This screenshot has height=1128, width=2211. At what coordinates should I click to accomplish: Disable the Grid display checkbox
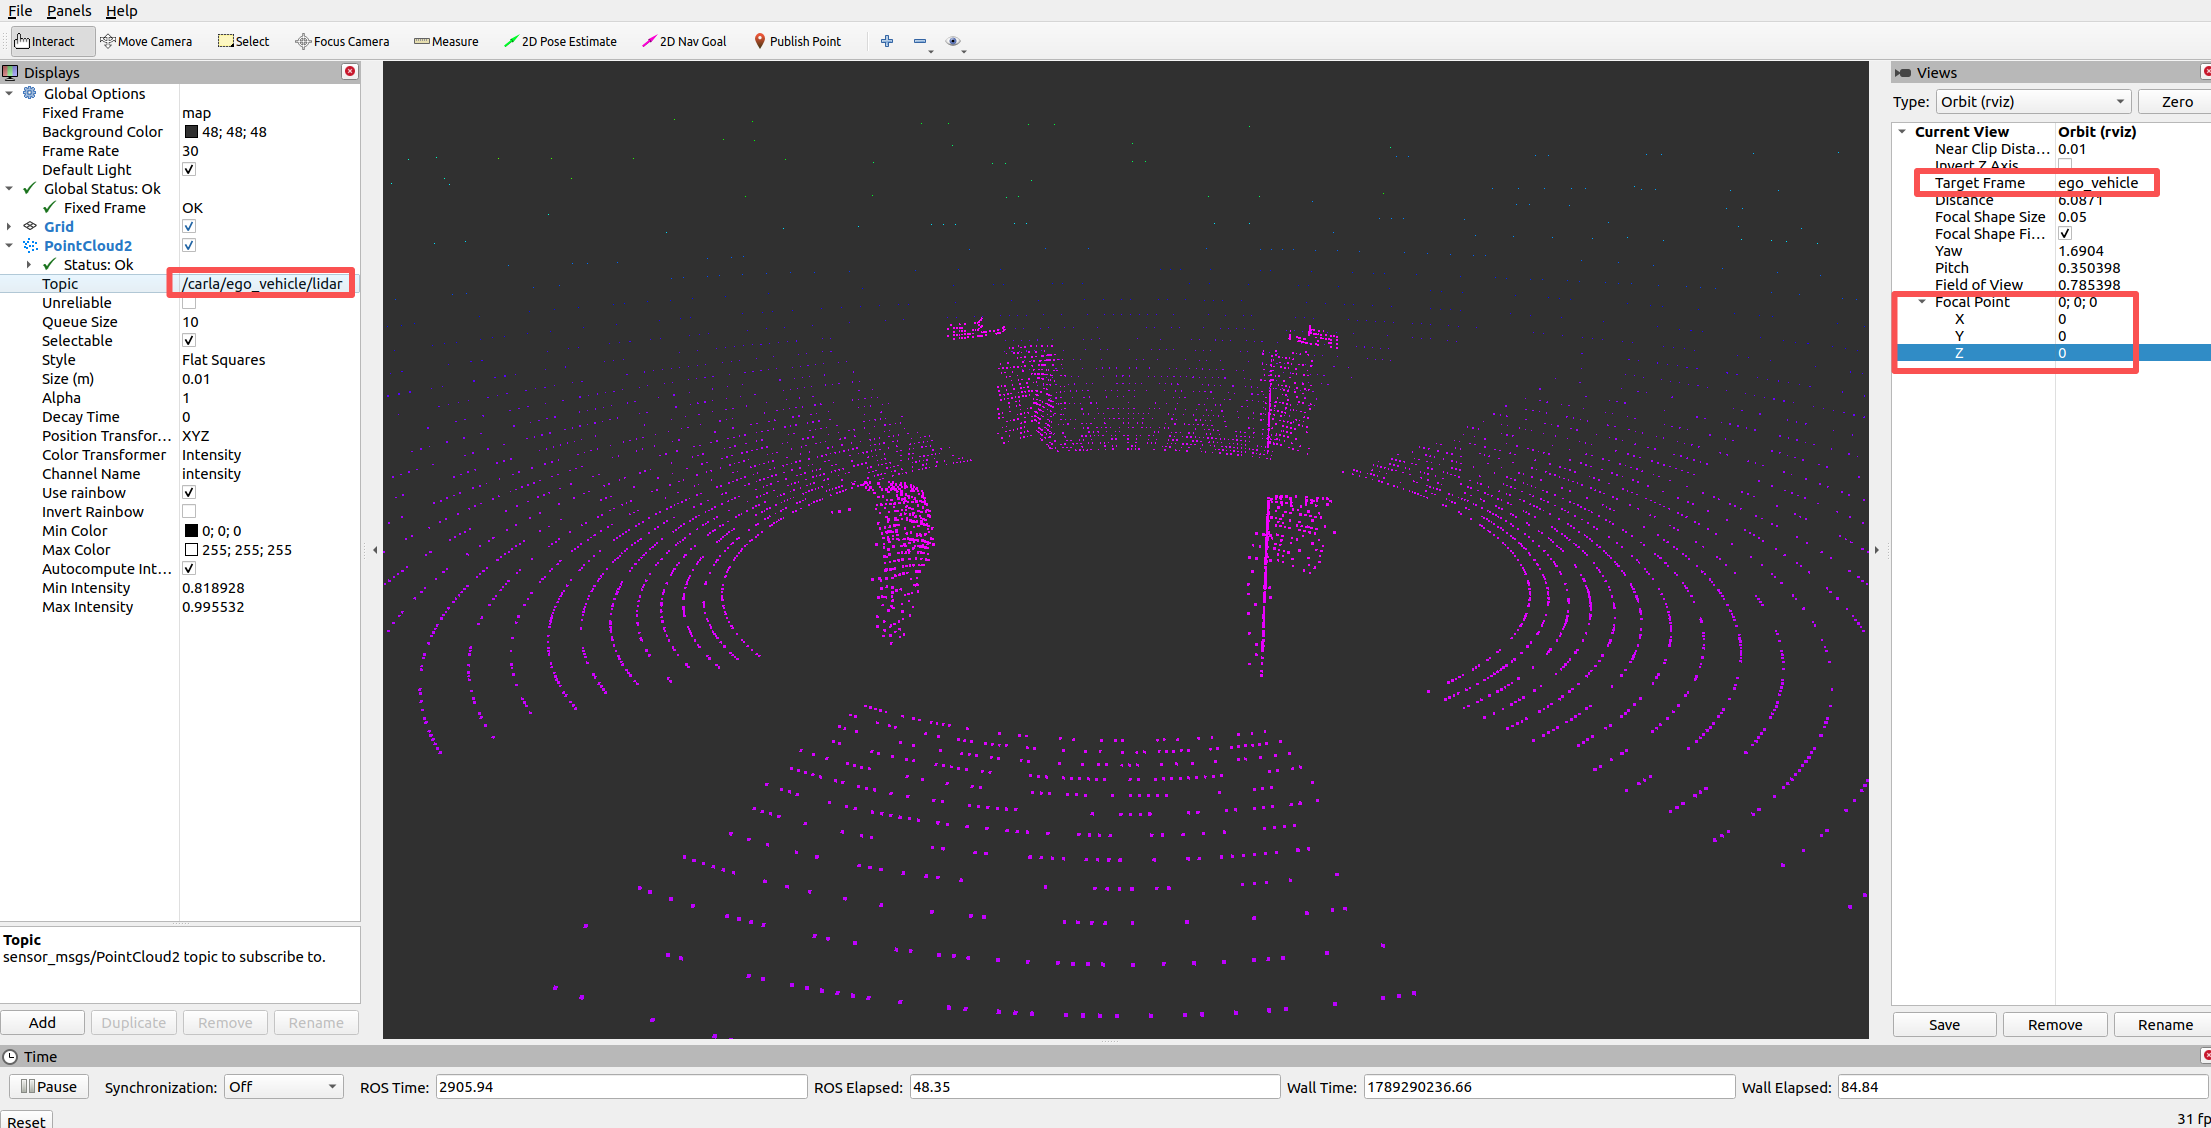click(x=189, y=227)
